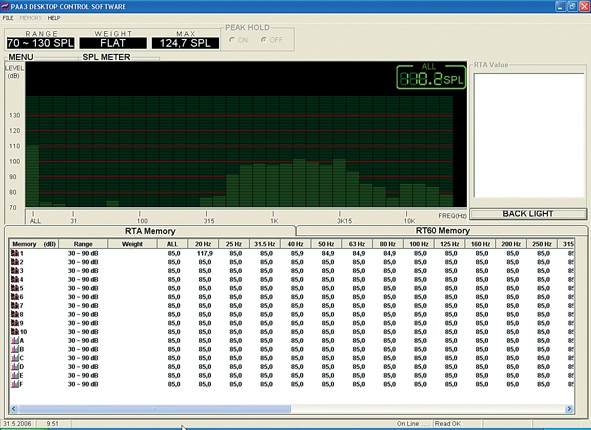Click the Weight column header

[132, 244]
